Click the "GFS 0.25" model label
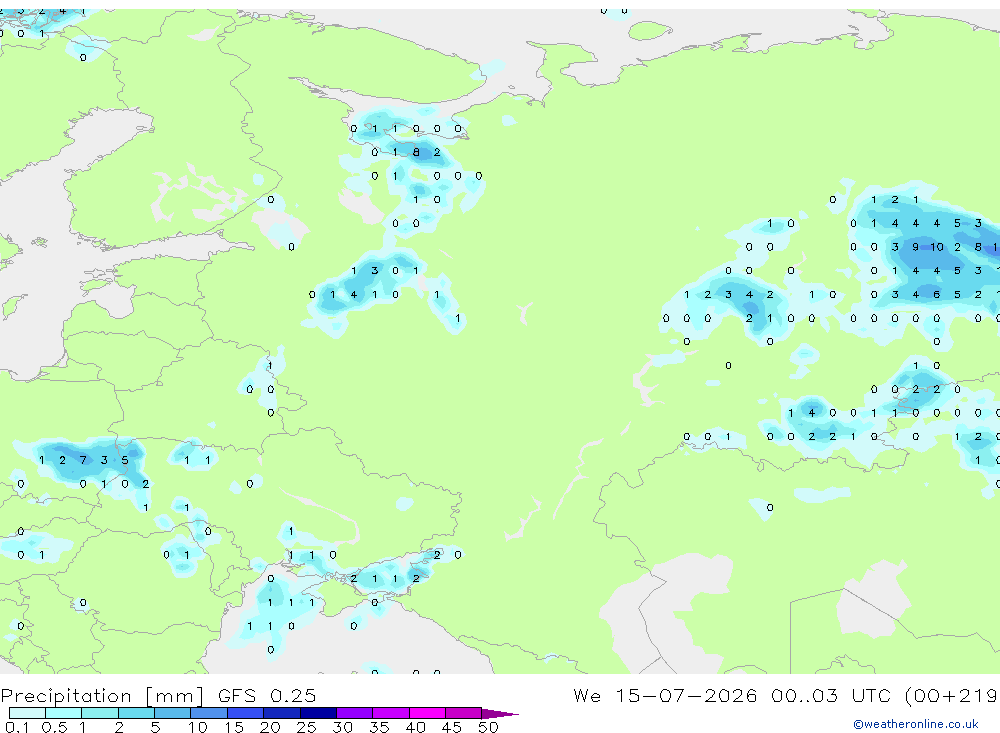This screenshot has height=733, width=1000. (267, 695)
